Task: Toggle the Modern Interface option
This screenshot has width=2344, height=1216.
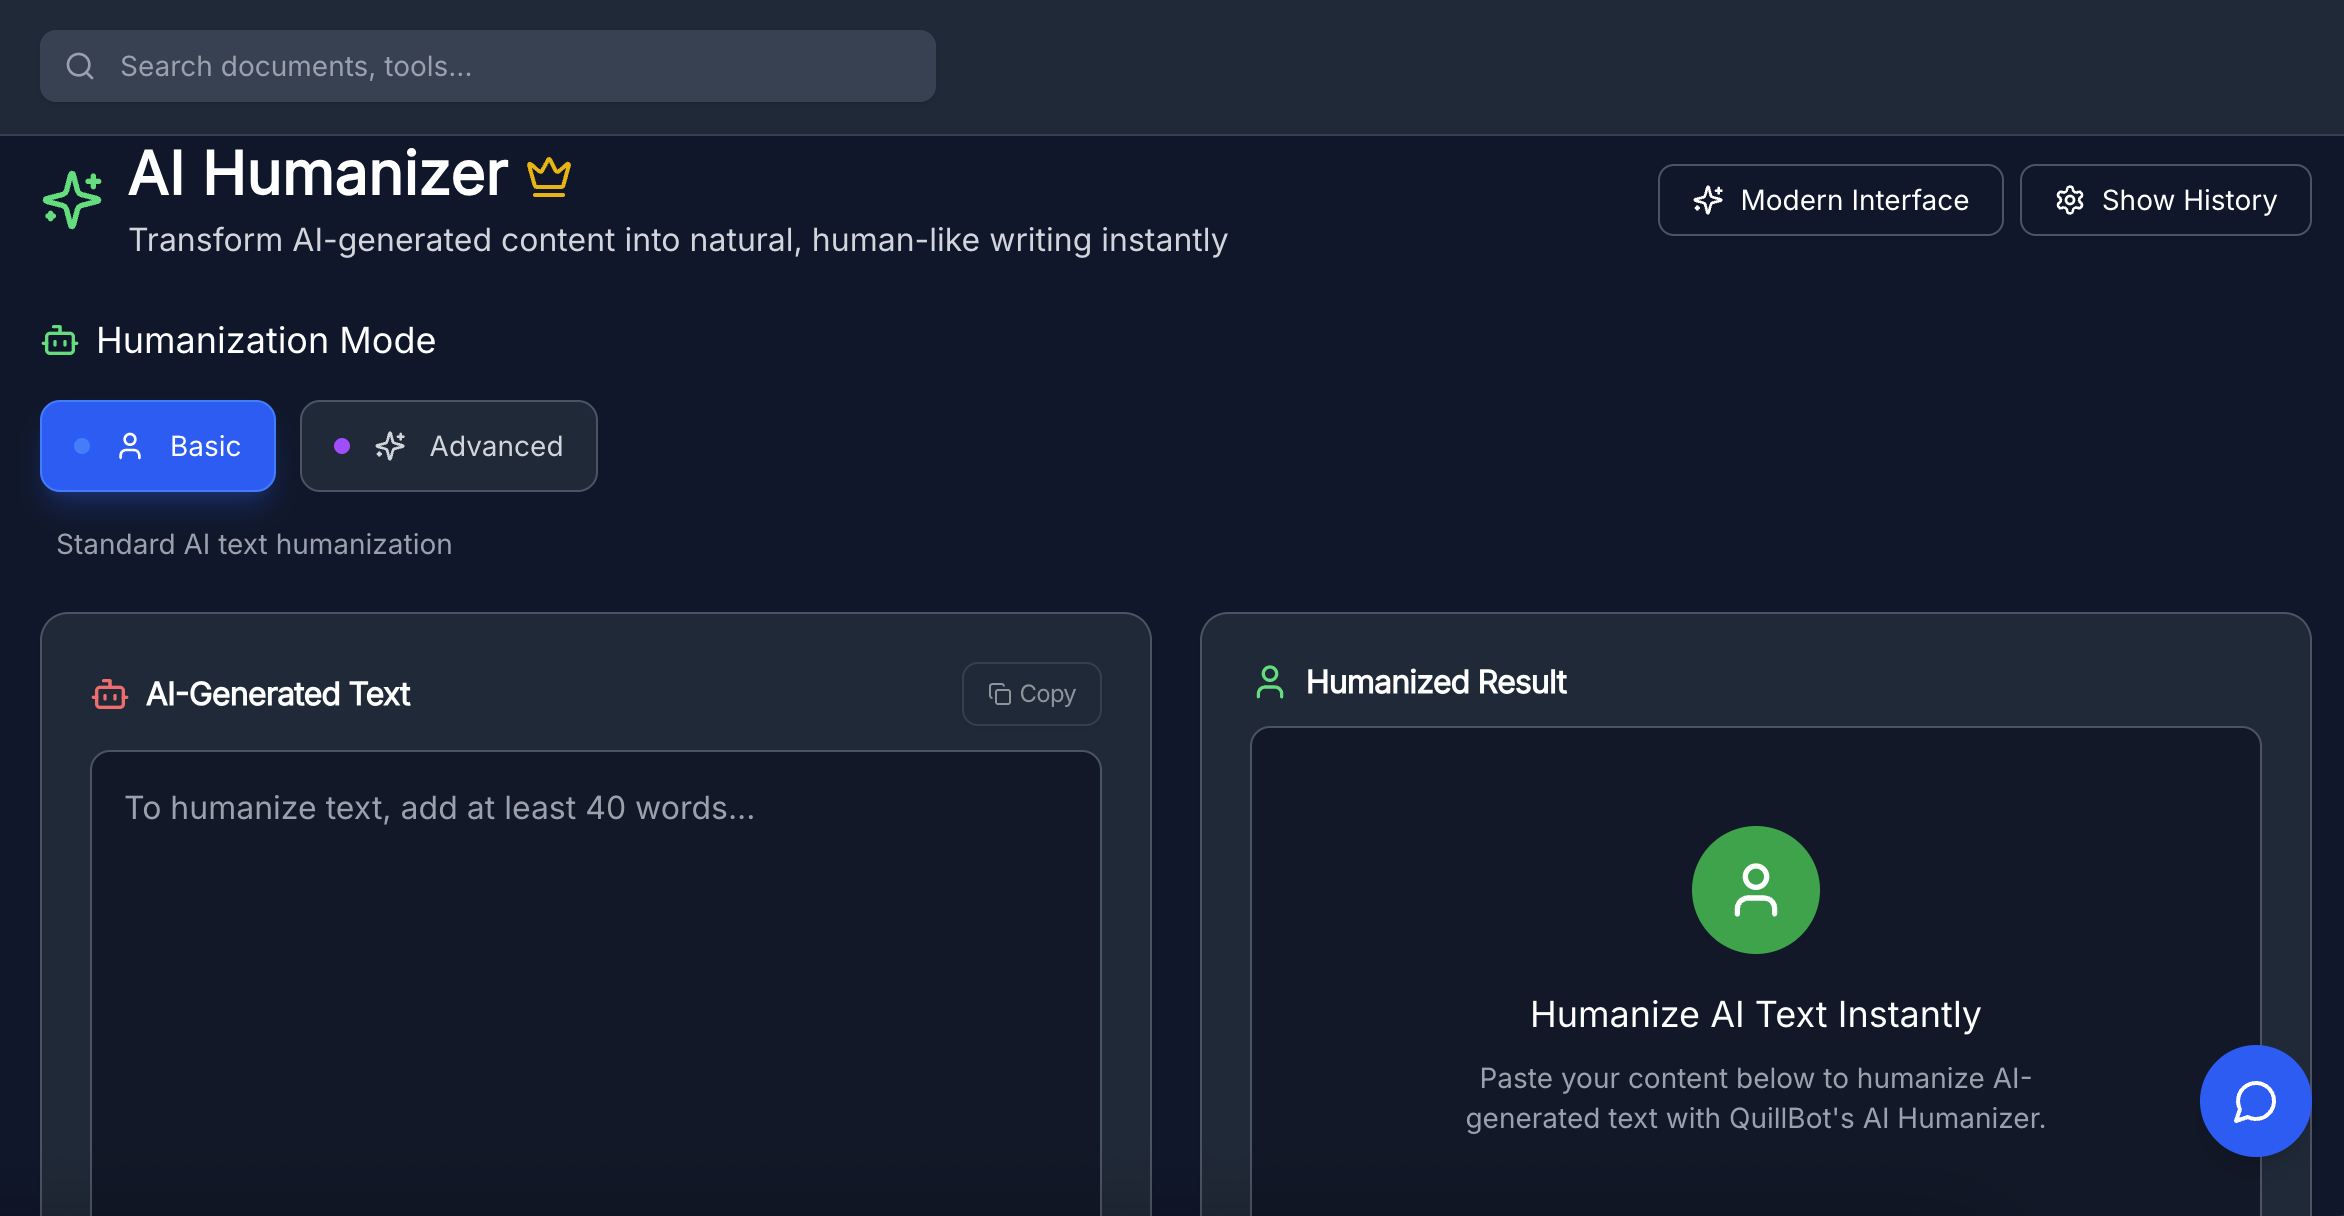Action: coord(1830,199)
